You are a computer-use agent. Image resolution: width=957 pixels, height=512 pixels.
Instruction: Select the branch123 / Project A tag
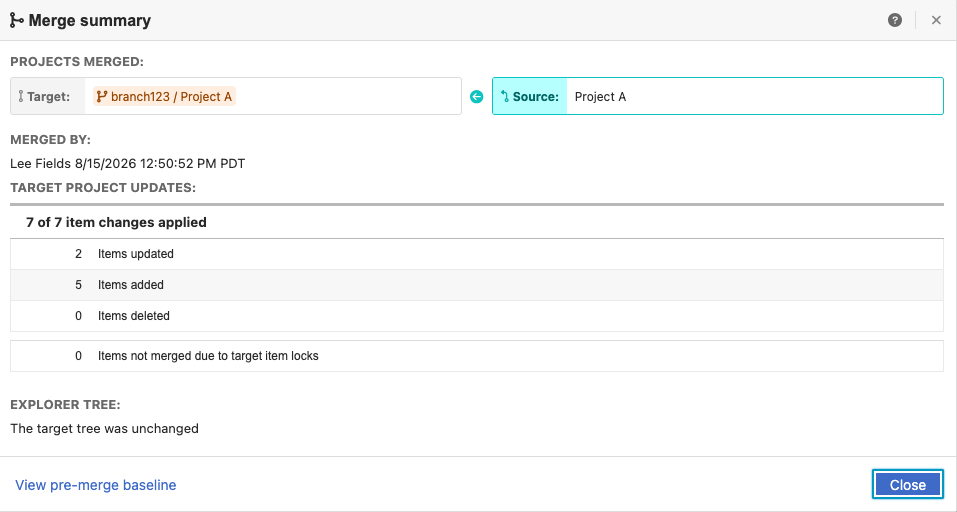coord(164,96)
